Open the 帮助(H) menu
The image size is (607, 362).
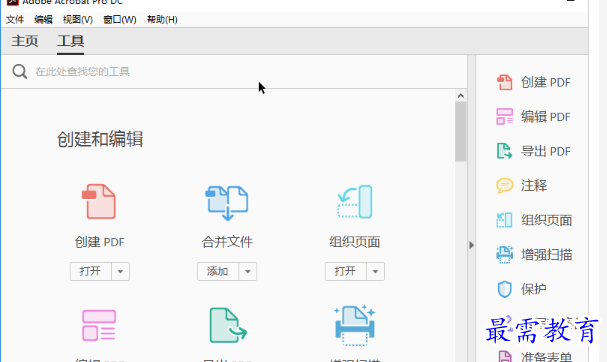click(x=162, y=19)
